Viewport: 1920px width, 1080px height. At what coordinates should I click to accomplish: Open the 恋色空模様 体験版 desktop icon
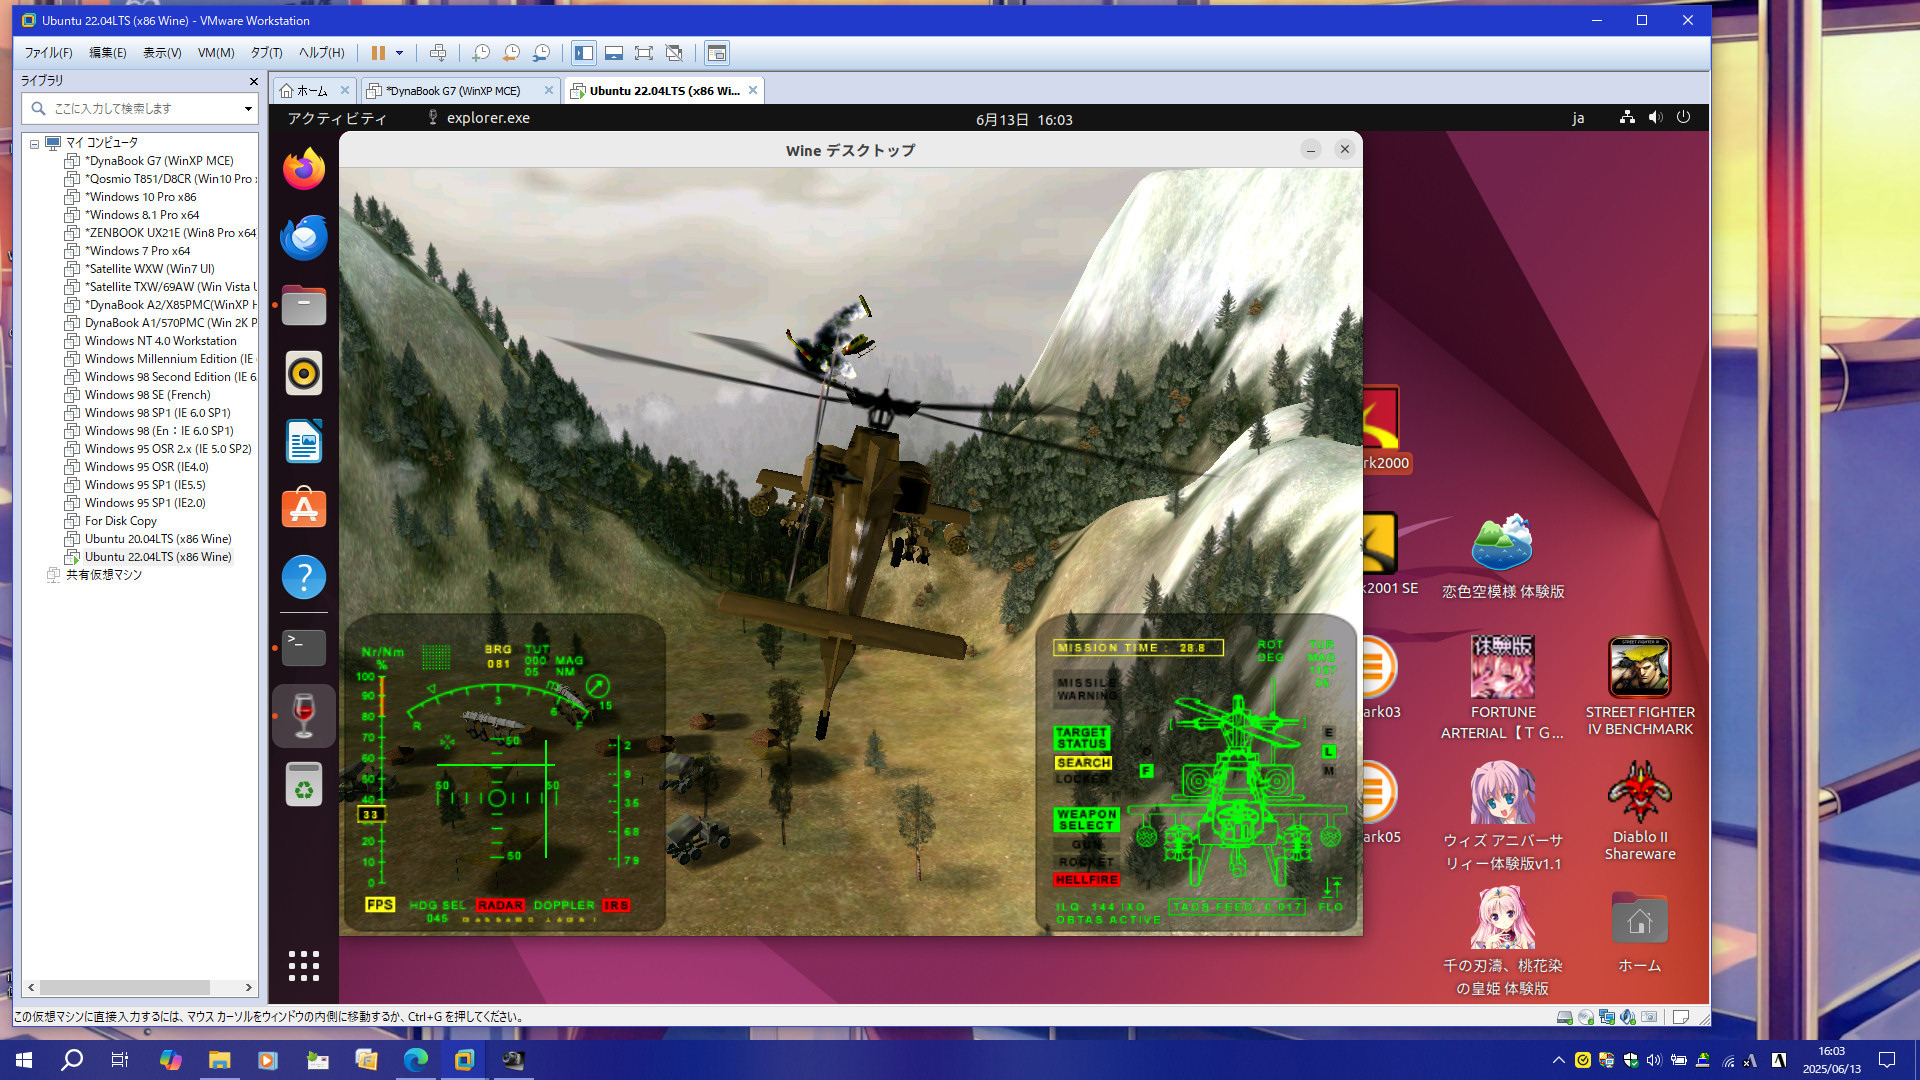1502,556
